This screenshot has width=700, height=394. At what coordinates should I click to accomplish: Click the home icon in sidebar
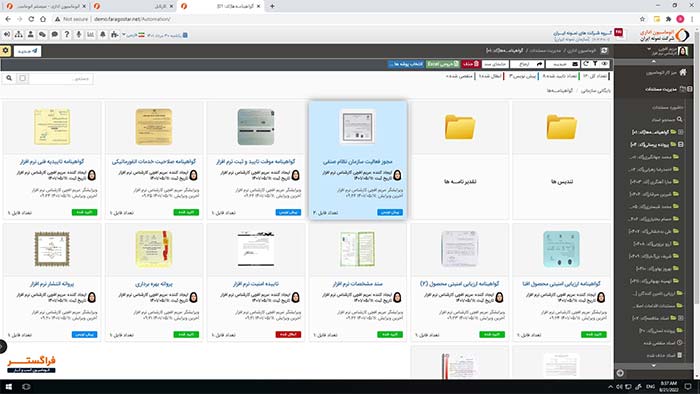tap(683, 72)
